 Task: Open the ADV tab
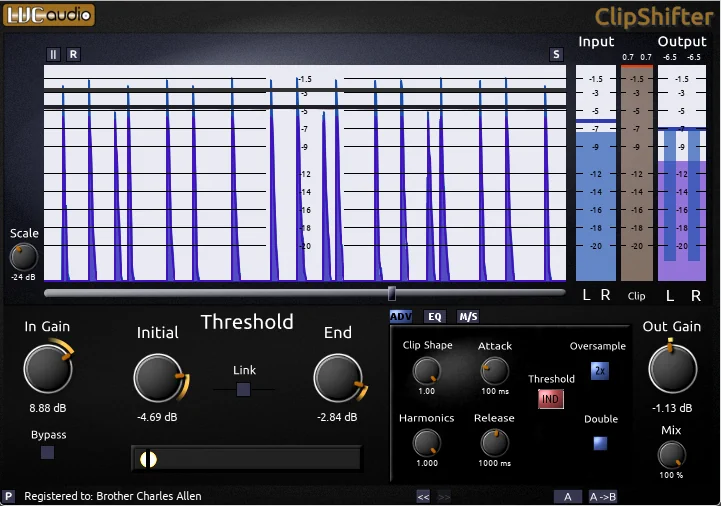(401, 316)
